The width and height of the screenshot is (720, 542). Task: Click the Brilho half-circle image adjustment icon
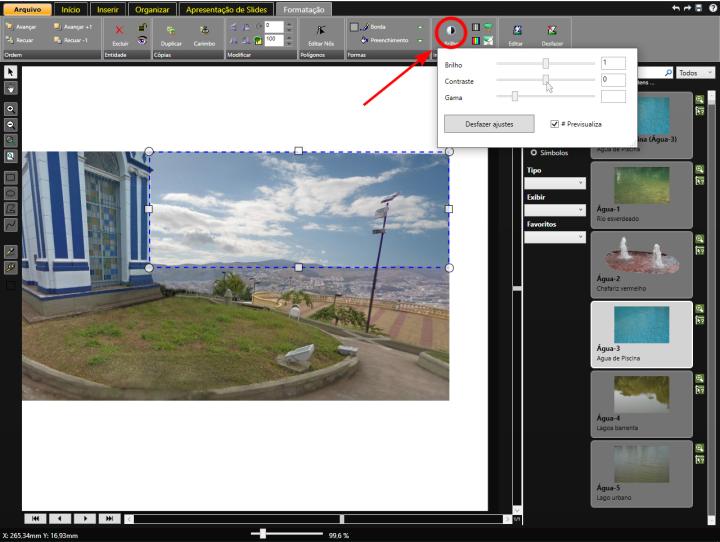coord(450,31)
